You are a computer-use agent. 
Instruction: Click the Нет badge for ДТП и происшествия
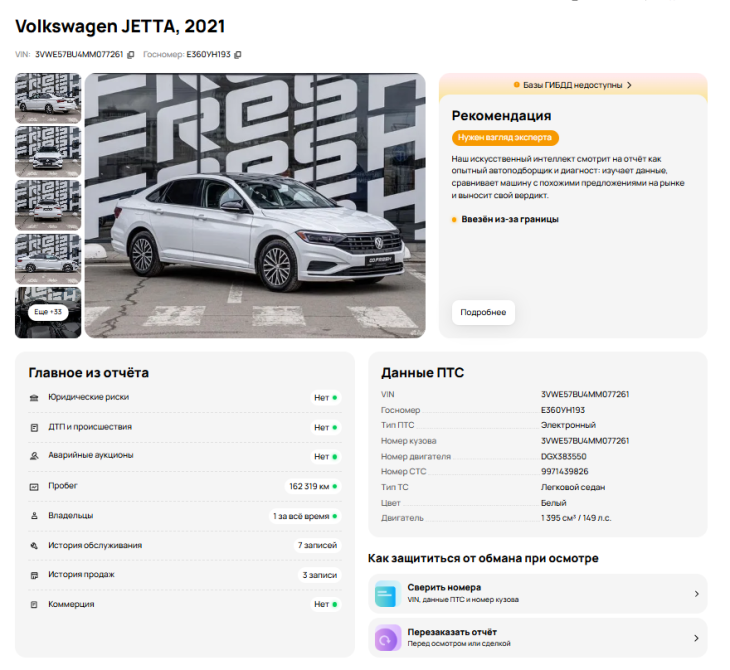tap(325, 427)
